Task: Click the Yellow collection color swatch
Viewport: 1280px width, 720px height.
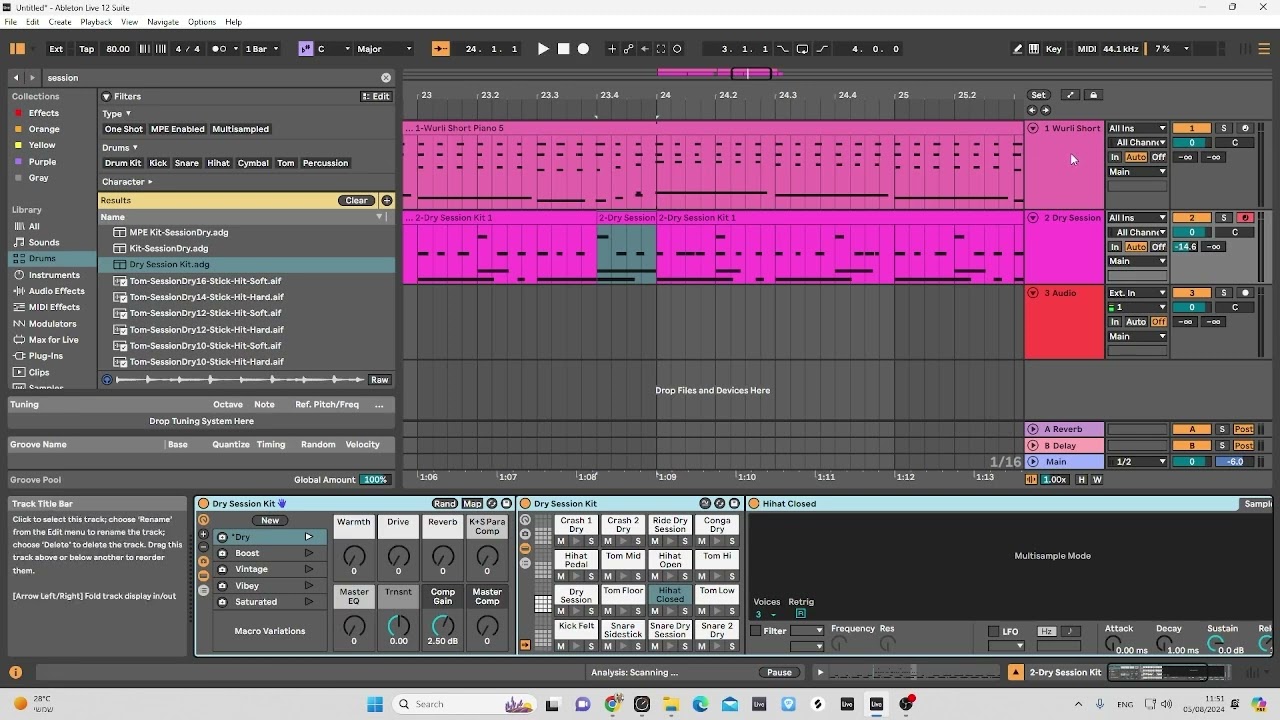Action: click(18, 146)
